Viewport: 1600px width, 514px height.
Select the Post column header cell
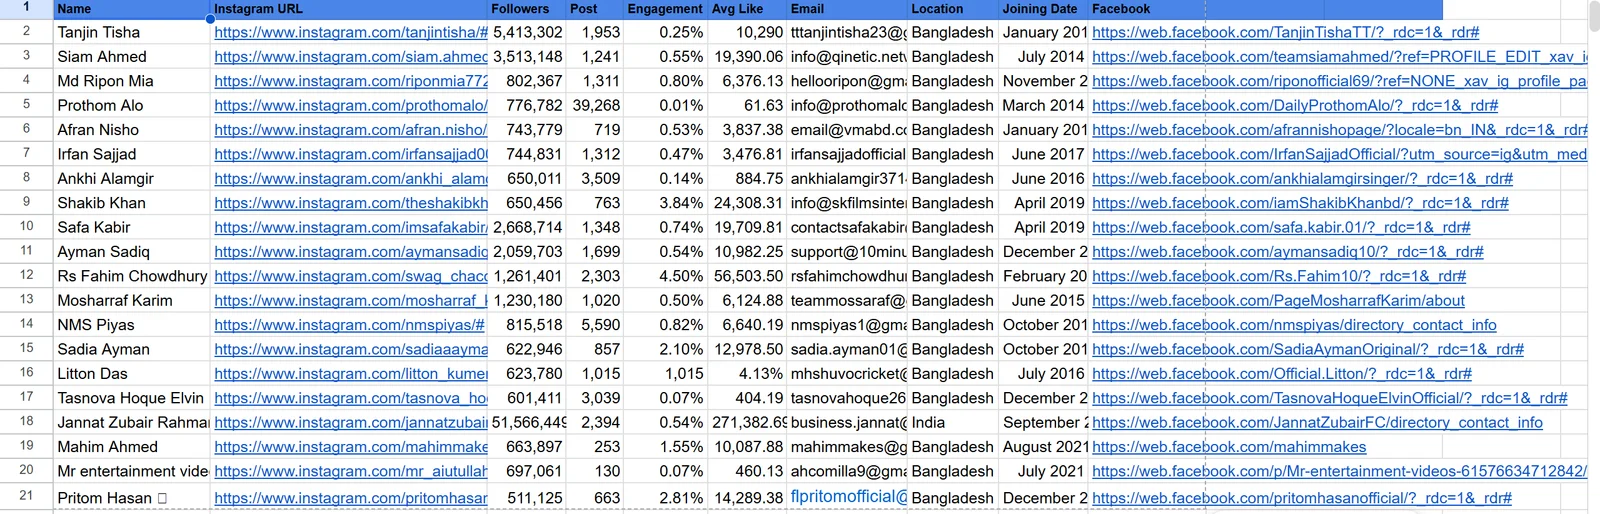[x=595, y=9]
